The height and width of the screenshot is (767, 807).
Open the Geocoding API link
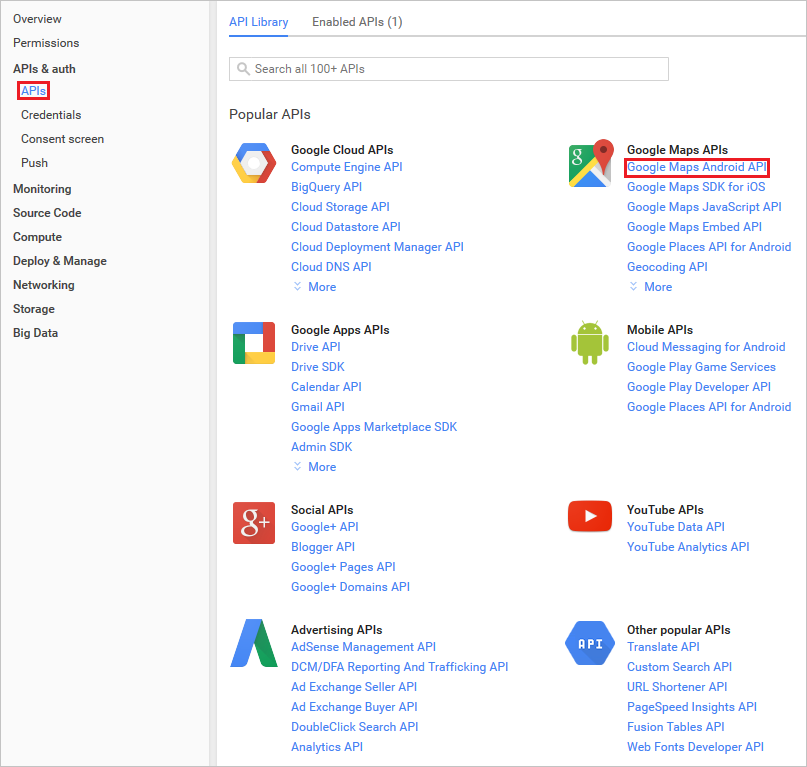tap(667, 267)
